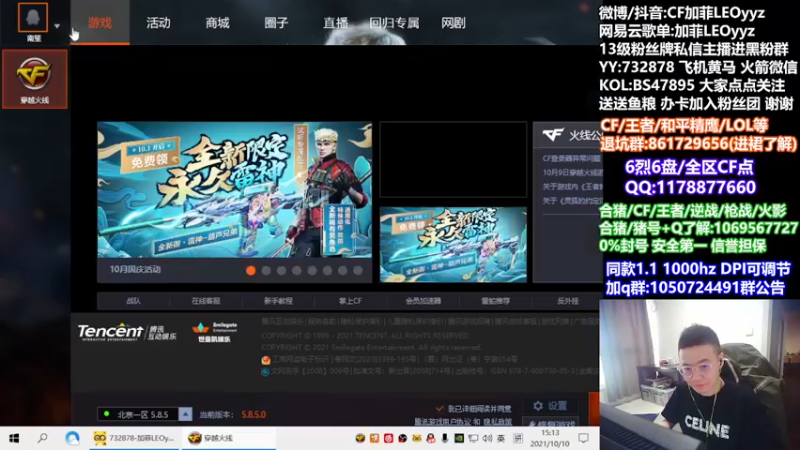Viewport: 800px width, 450px height.
Task: Open the 隐私政策 link
Action: click(x=497, y=422)
